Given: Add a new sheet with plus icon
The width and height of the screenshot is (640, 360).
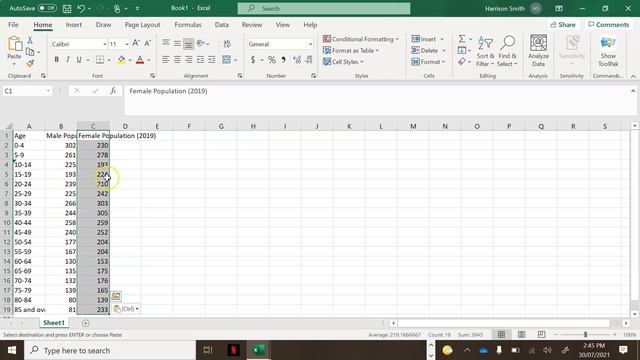Looking at the screenshot, I should (85, 323).
